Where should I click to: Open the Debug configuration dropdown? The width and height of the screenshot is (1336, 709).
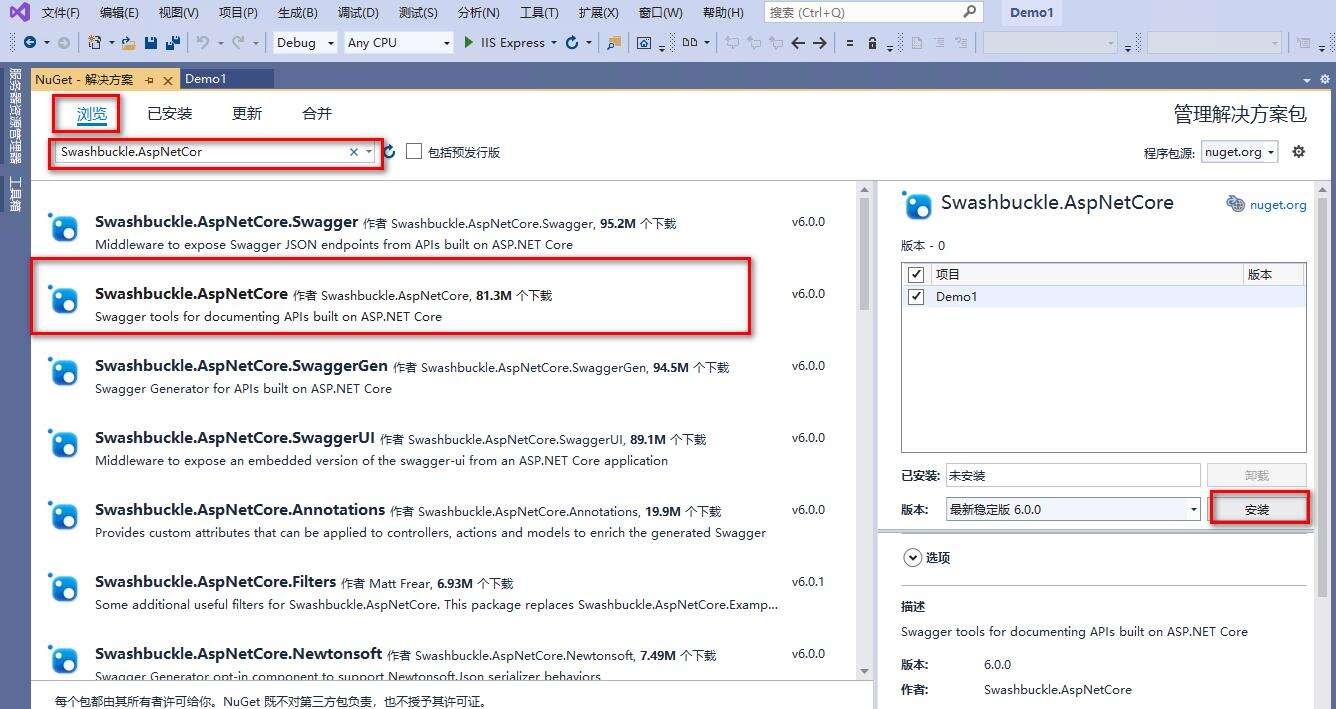pyautogui.click(x=303, y=43)
